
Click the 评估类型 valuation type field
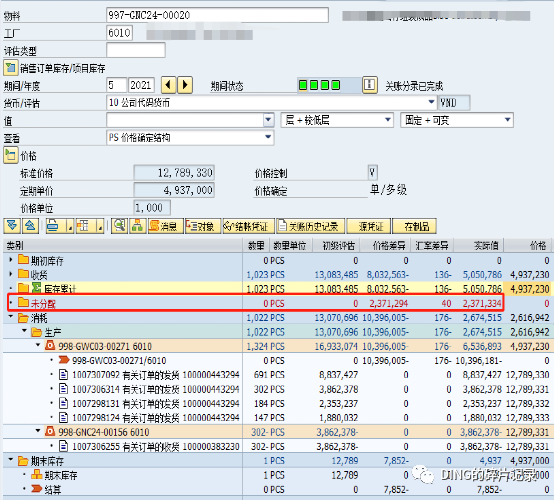(x=136, y=50)
